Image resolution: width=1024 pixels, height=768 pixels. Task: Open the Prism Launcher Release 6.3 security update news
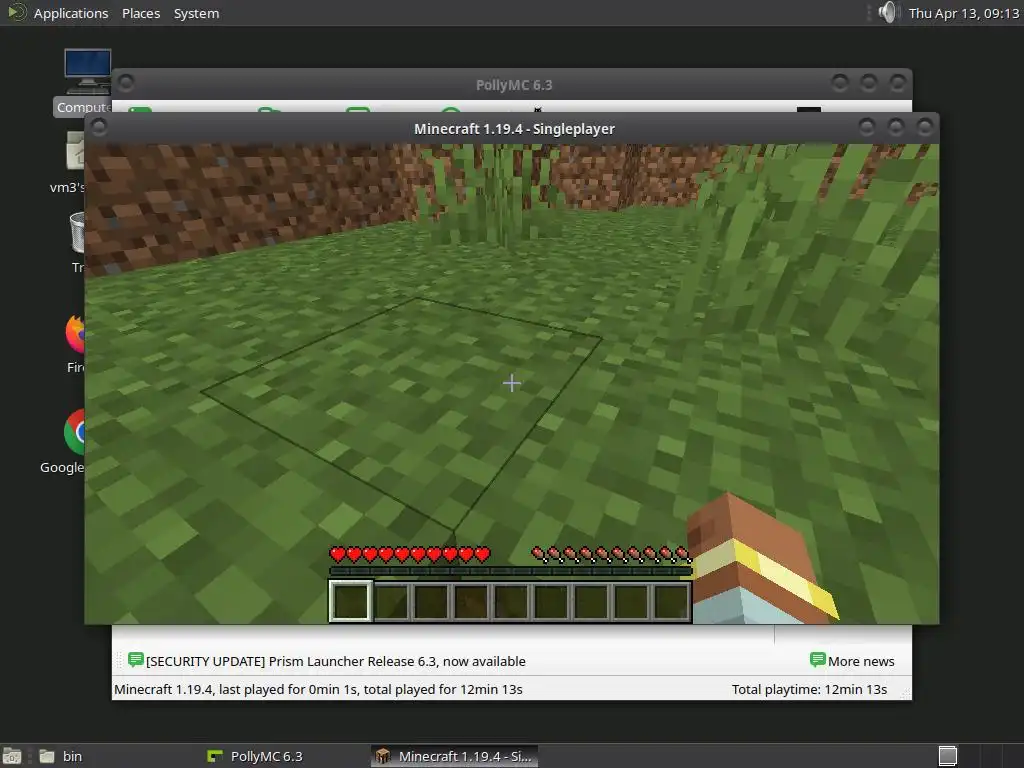336,661
